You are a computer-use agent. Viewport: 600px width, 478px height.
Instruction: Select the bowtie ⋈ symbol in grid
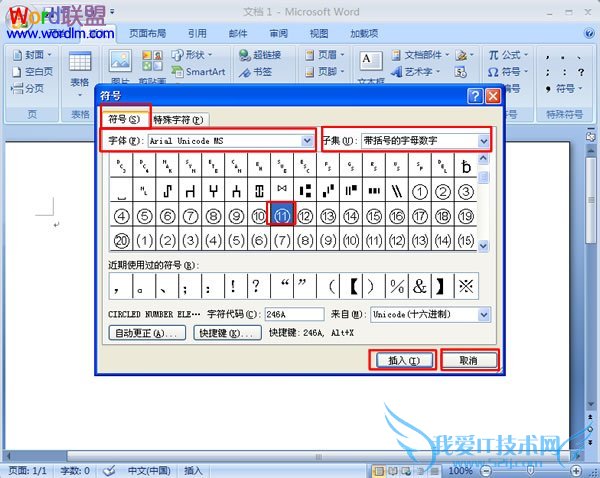coord(282,190)
